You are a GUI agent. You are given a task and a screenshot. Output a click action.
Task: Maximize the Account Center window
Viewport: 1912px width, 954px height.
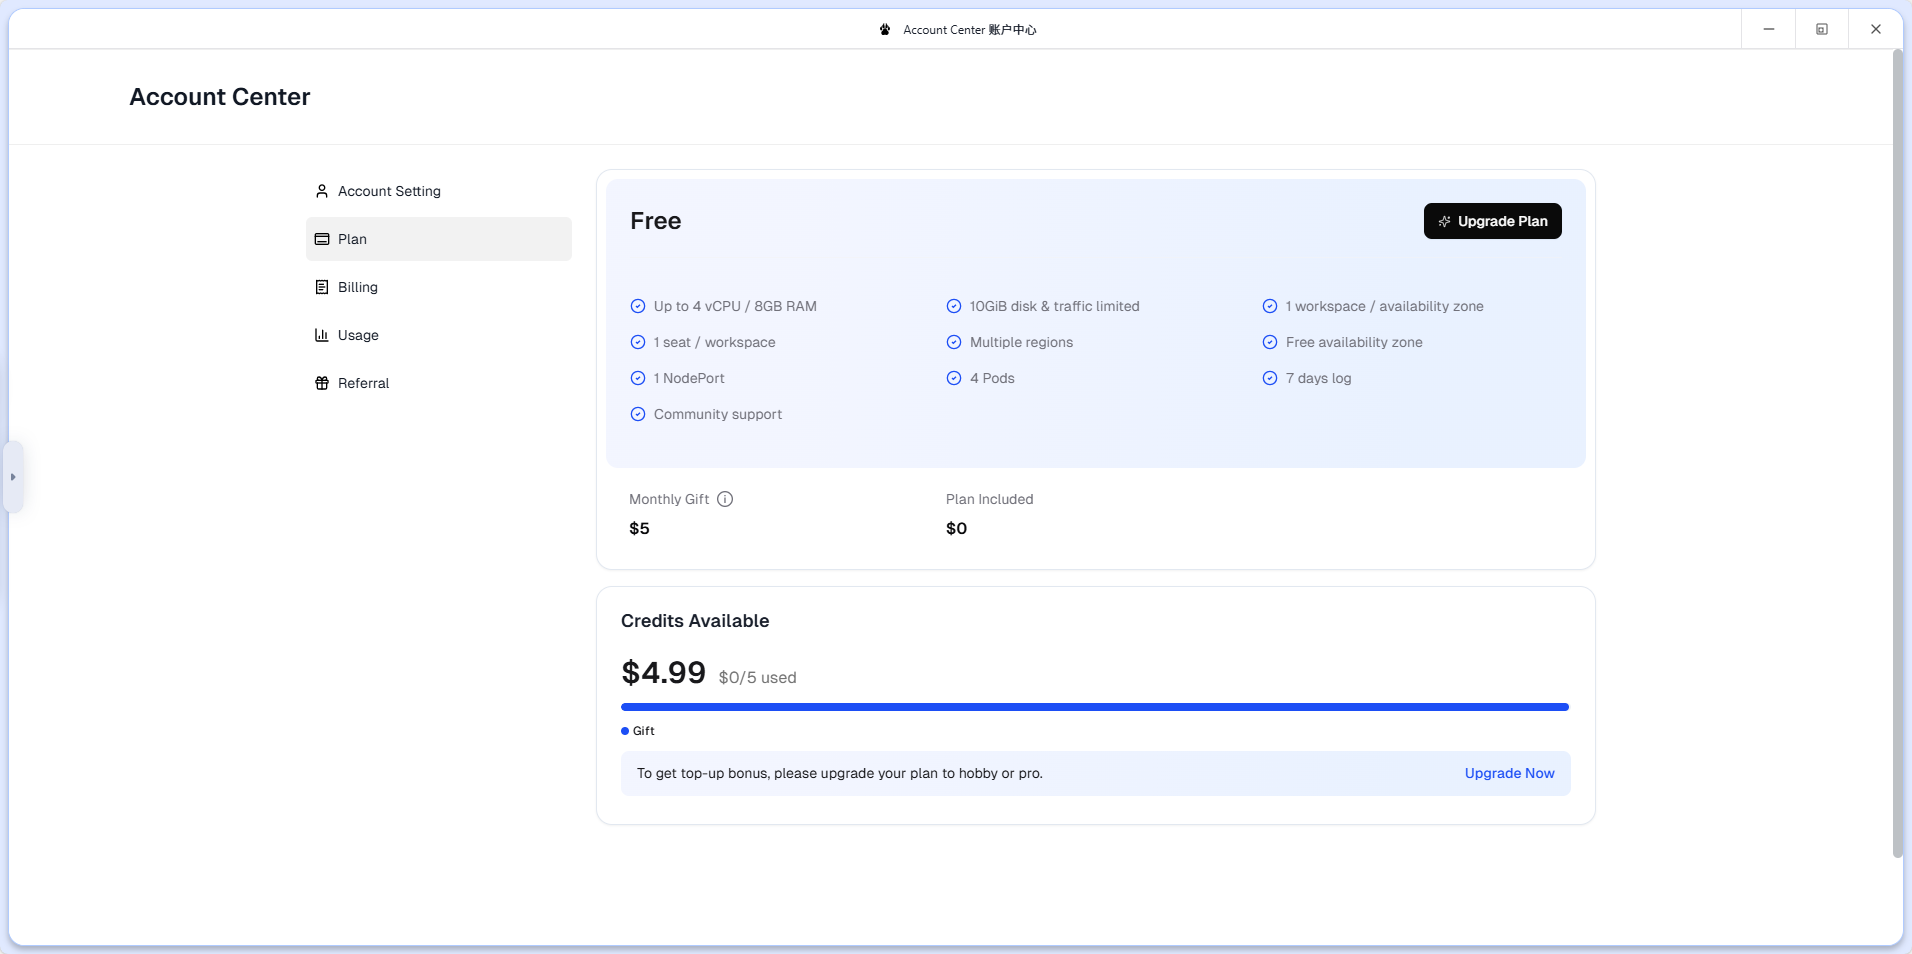(x=1822, y=29)
